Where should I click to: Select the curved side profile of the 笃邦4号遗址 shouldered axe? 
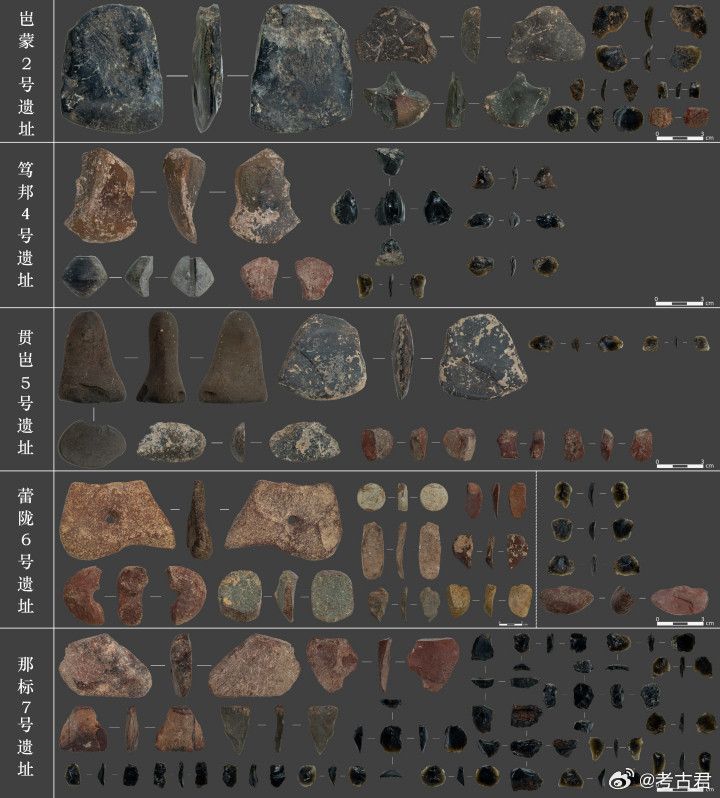pyautogui.click(x=183, y=195)
